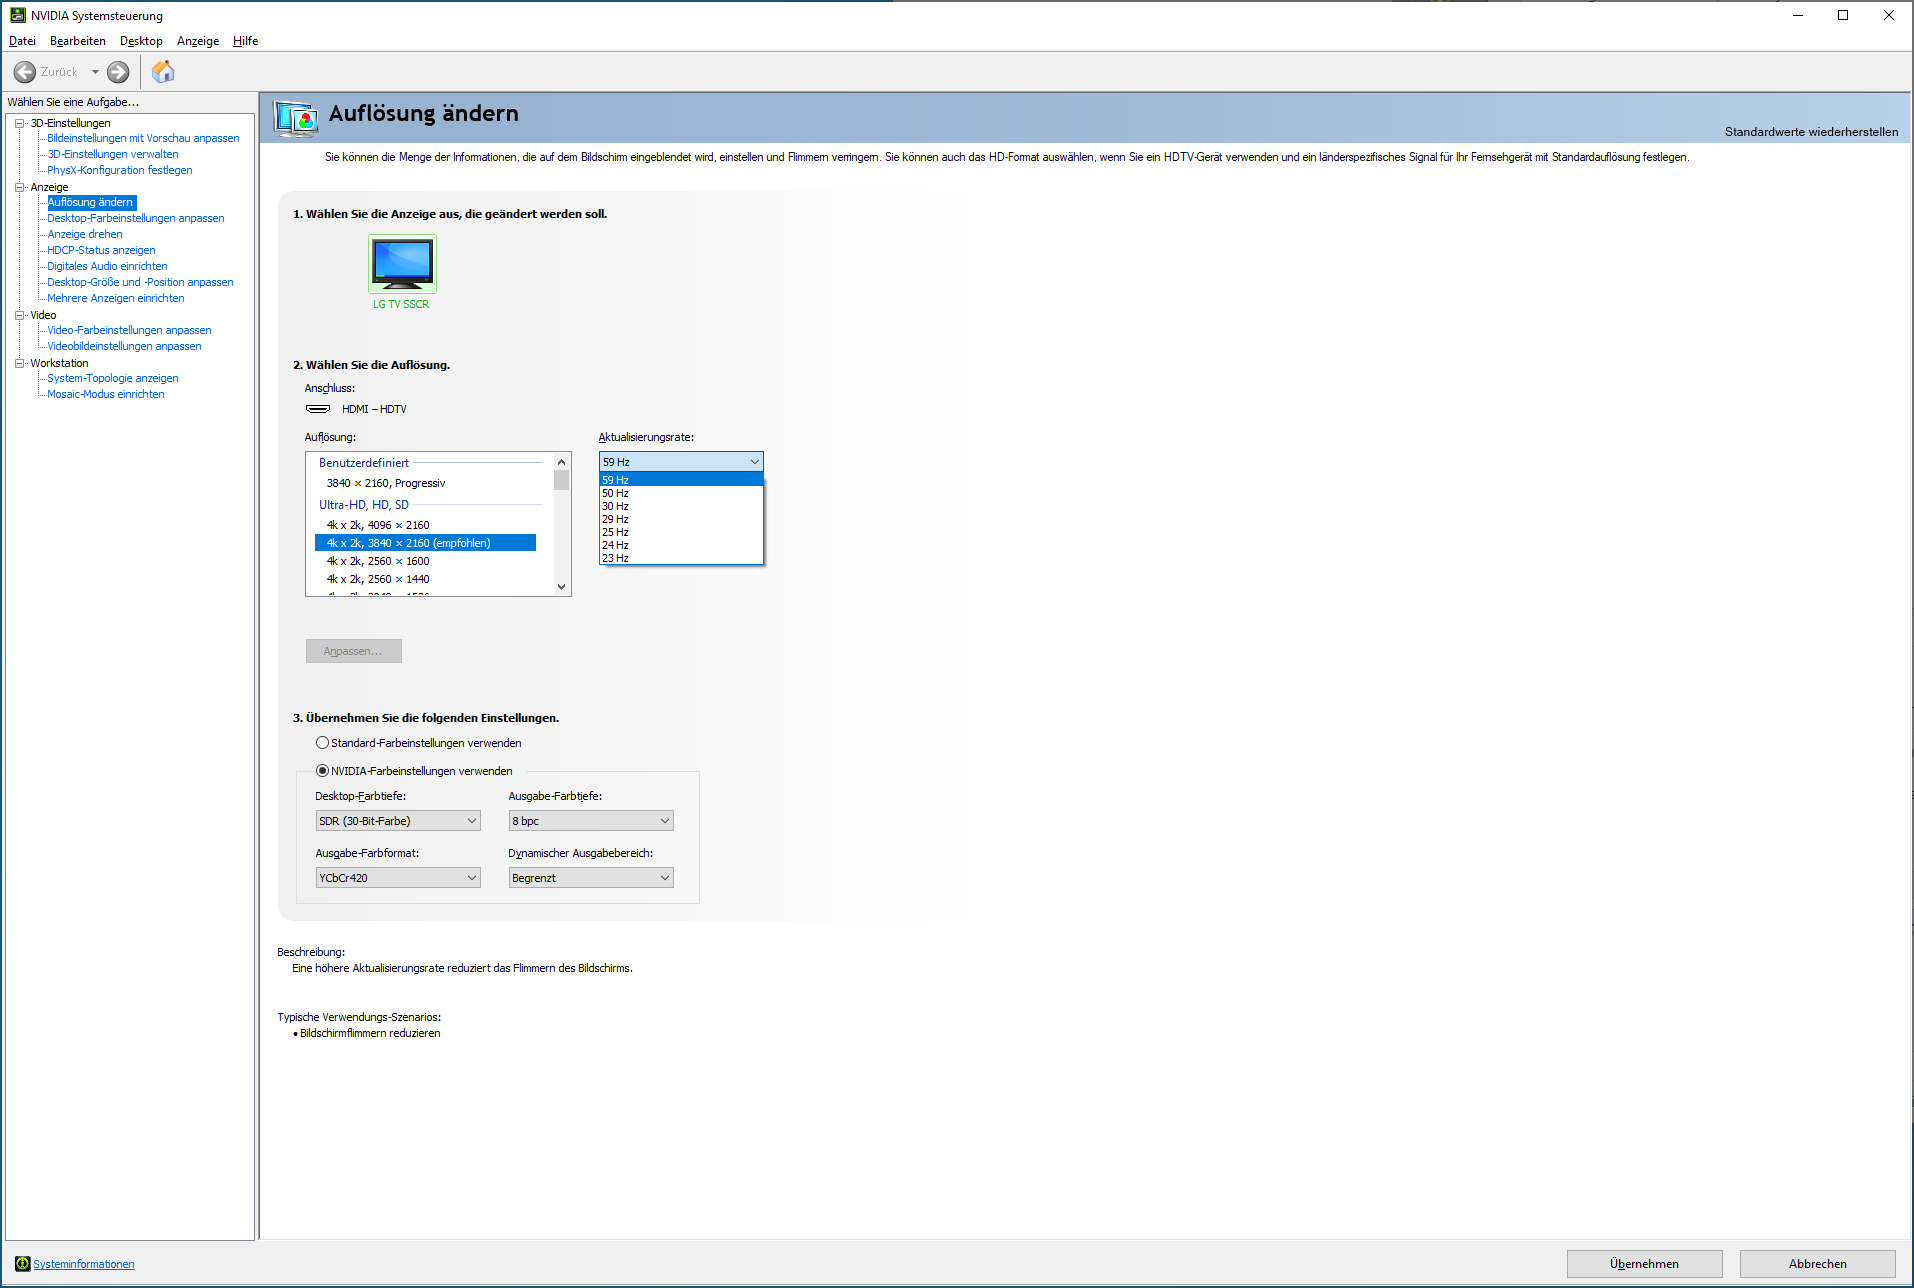The width and height of the screenshot is (1914, 1288).
Task: Open 3D-Einstellungen verwalten
Action: click(x=113, y=154)
